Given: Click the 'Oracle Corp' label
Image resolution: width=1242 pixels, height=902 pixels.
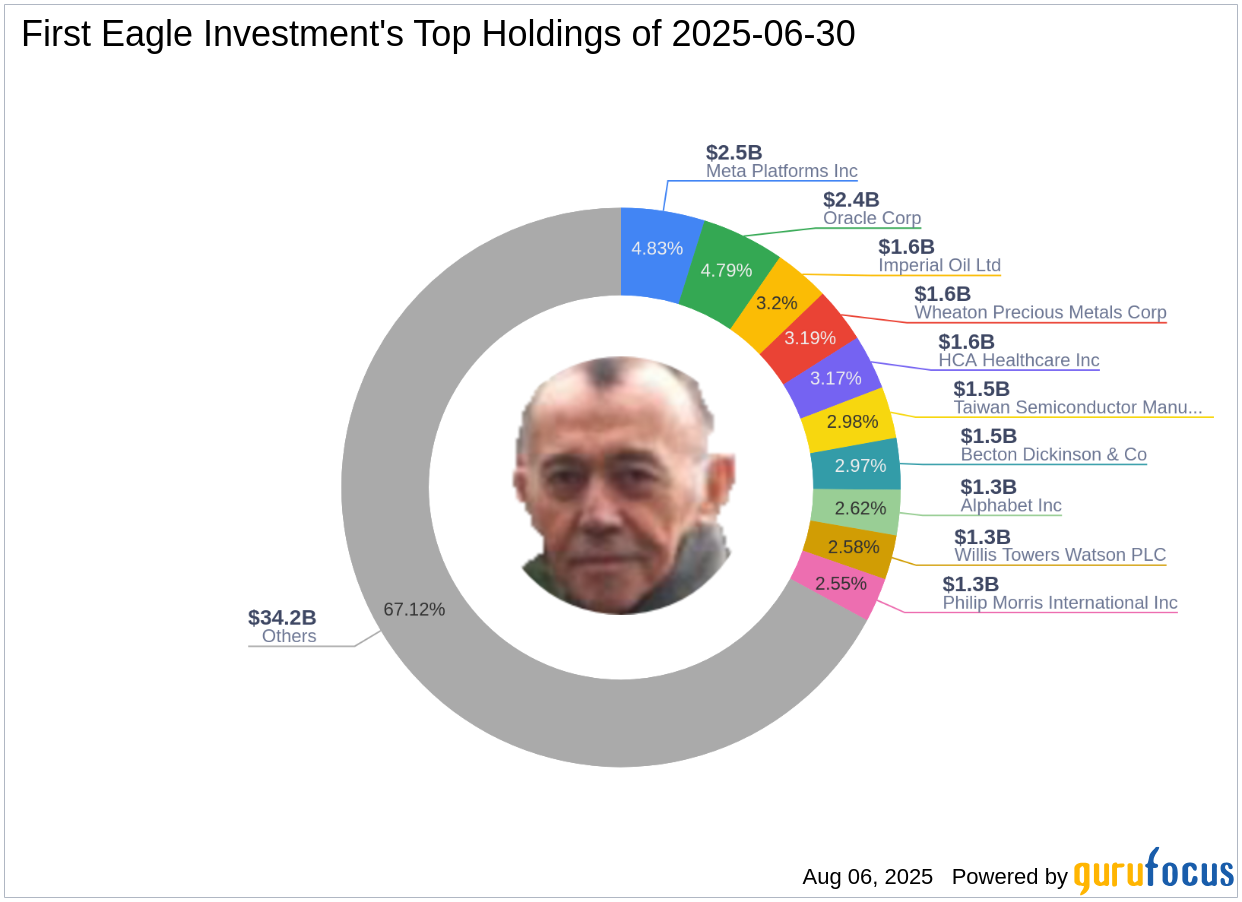Looking at the screenshot, I should pyautogui.click(x=872, y=218).
